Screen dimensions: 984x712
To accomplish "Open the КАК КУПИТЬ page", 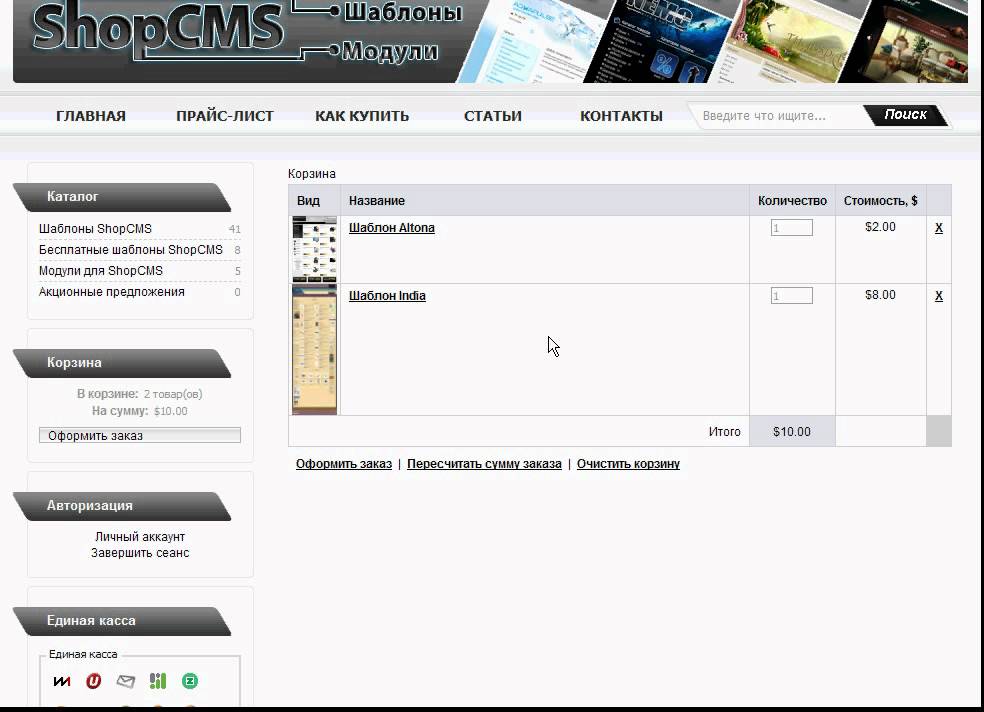I will (362, 116).
